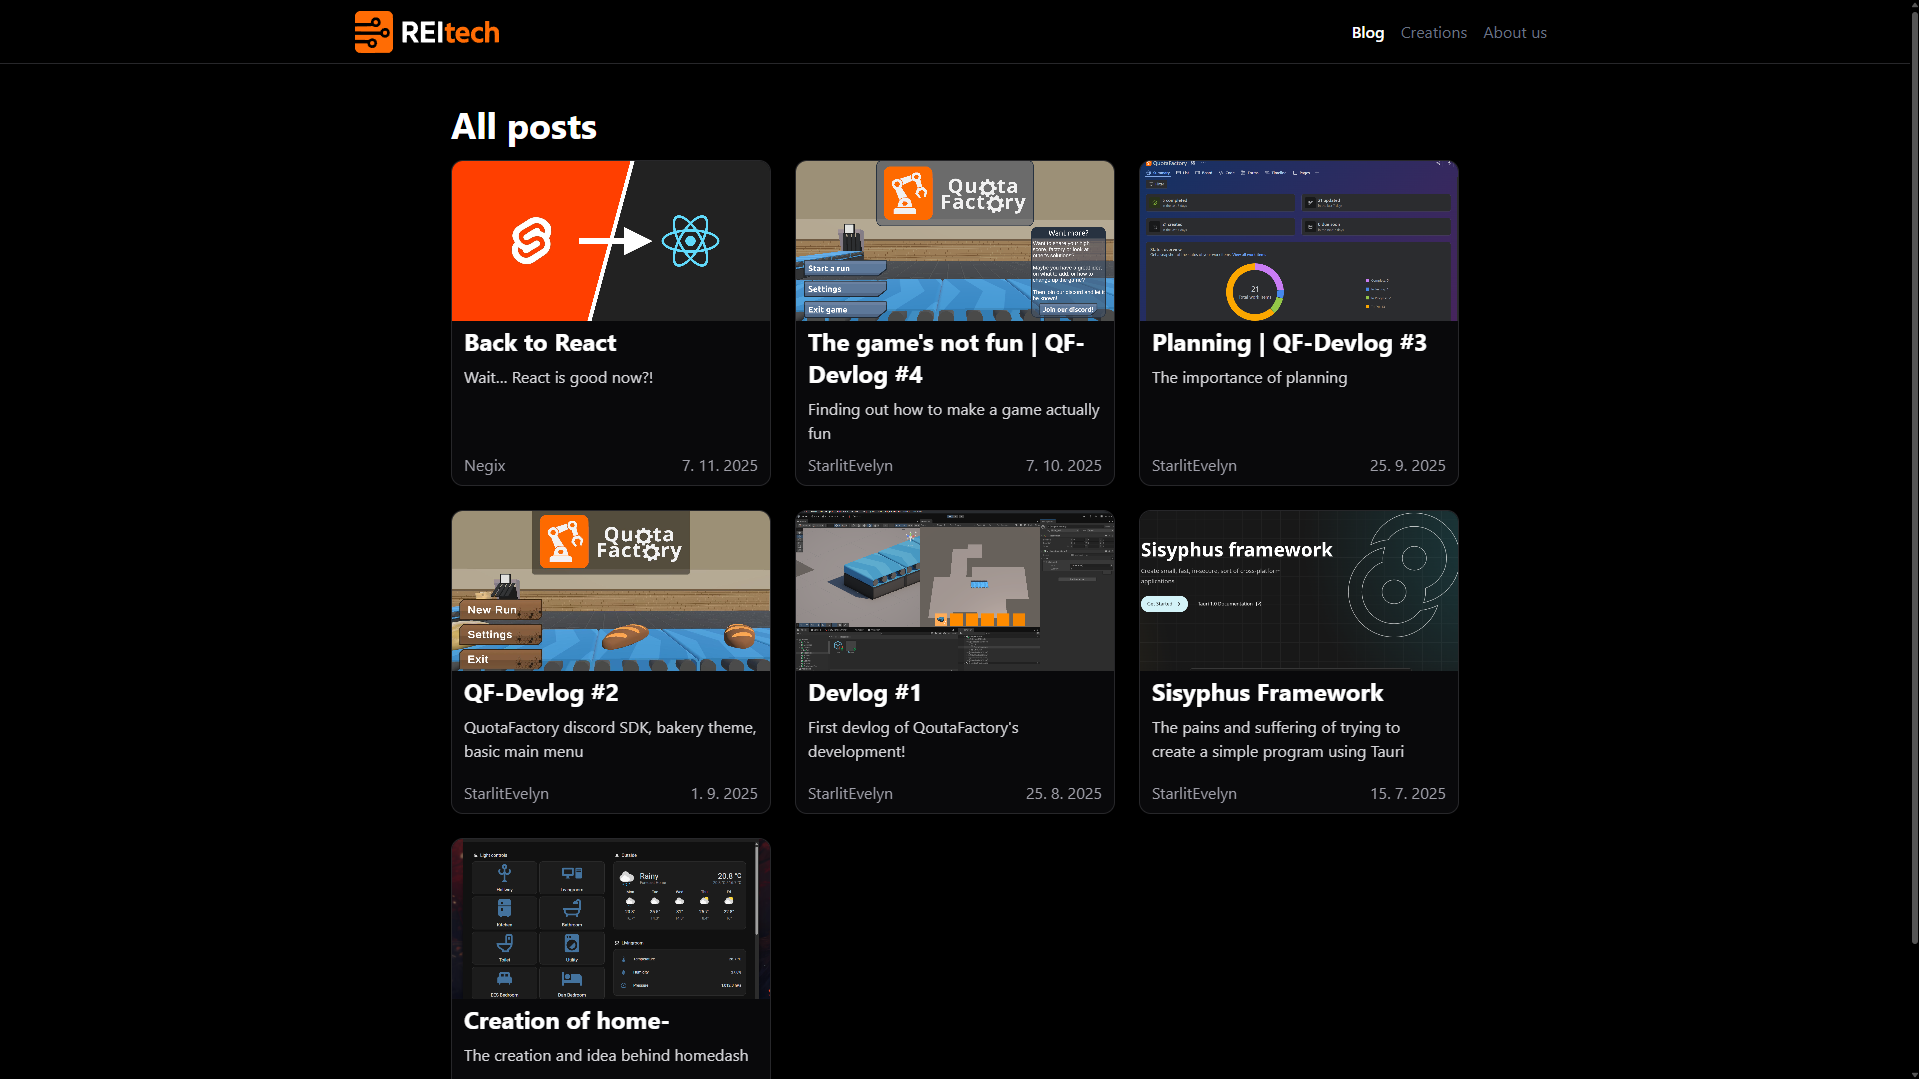Open the Devlog #1 post title
Image resolution: width=1919 pixels, height=1079 pixels.
[864, 693]
